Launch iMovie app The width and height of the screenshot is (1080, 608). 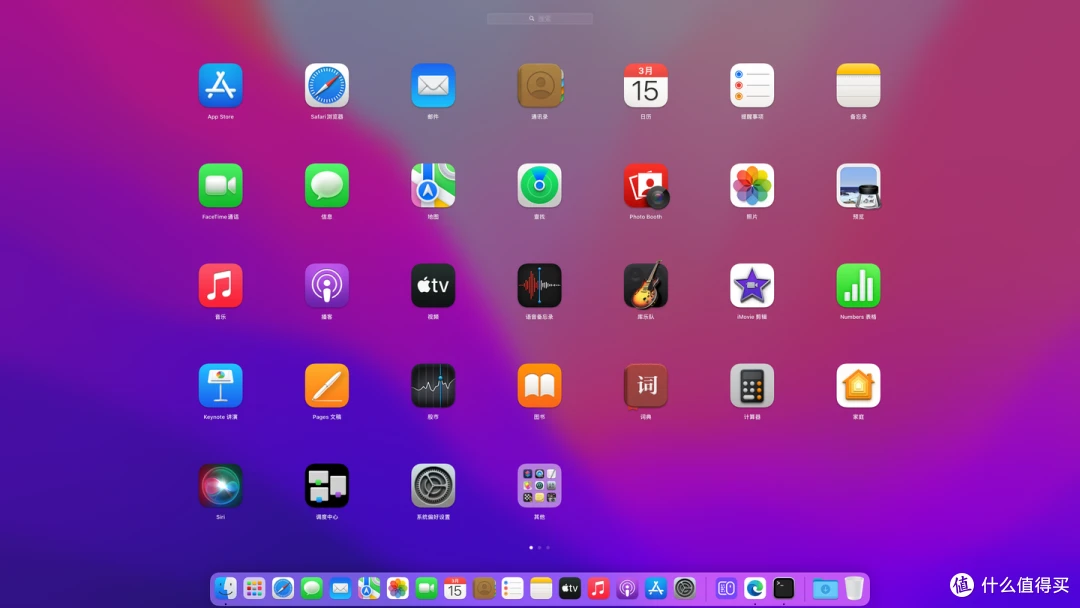pos(752,285)
